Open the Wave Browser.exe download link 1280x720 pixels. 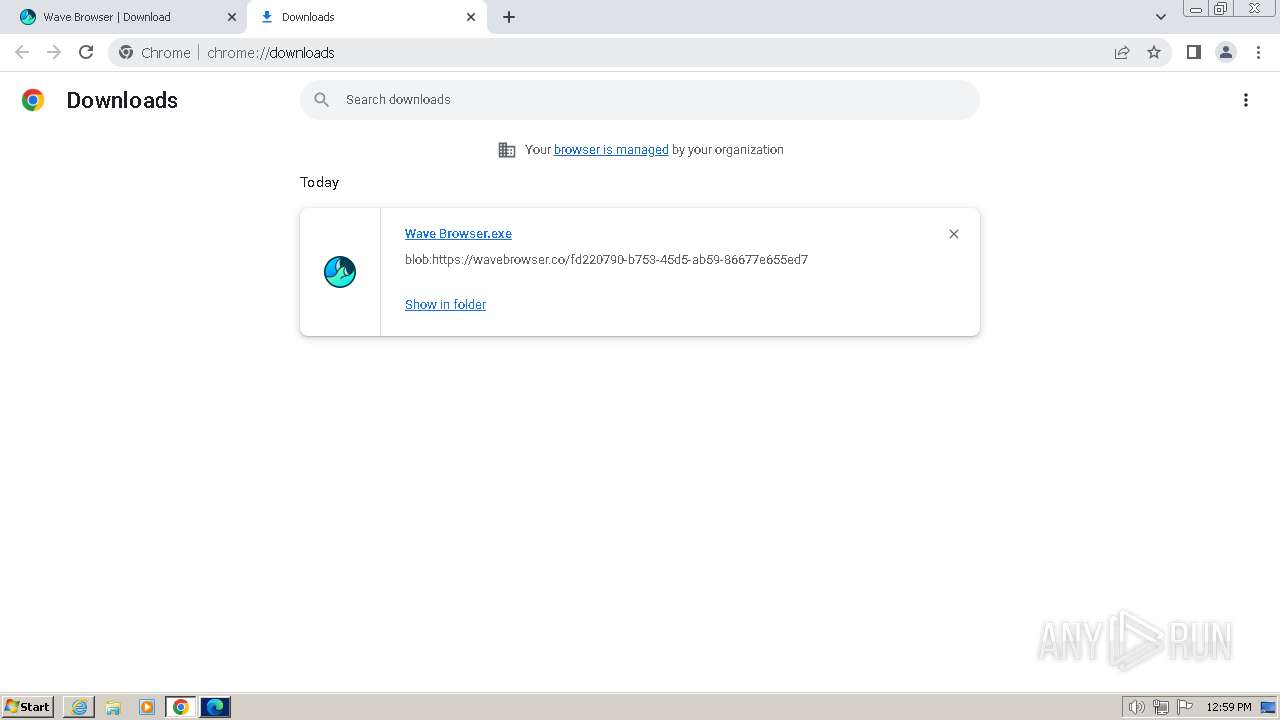(458, 234)
